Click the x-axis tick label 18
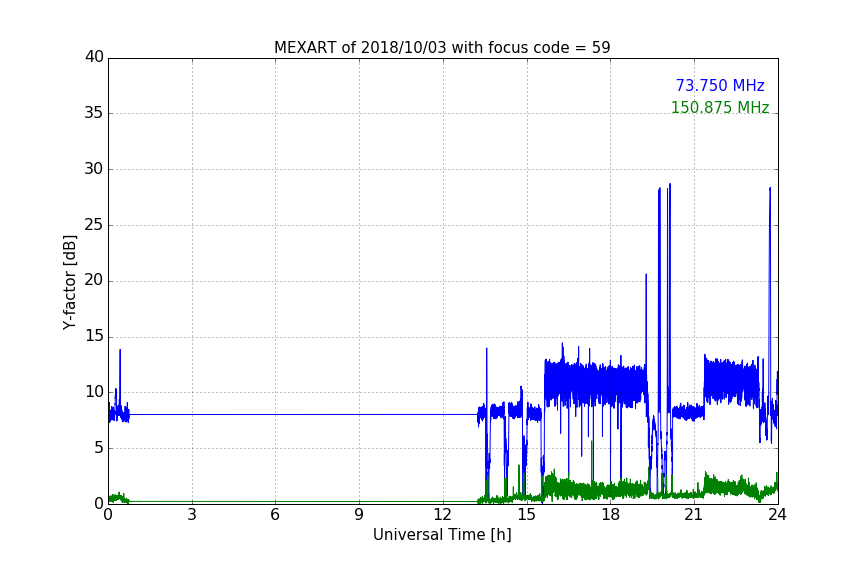 pyautogui.click(x=611, y=515)
